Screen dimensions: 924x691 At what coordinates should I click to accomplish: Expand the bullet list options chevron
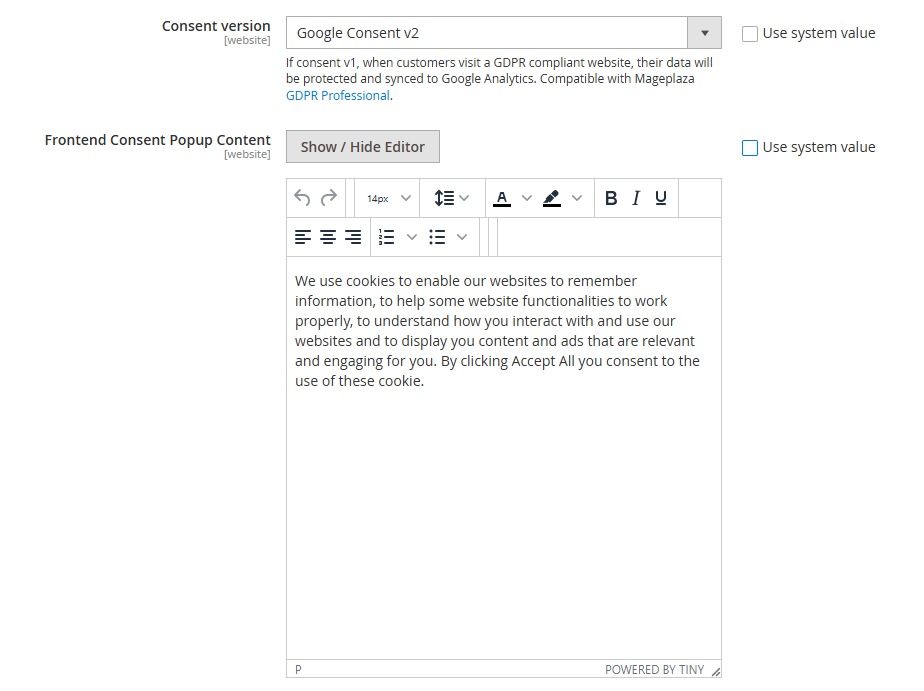pyautogui.click(x=461, y=237)
